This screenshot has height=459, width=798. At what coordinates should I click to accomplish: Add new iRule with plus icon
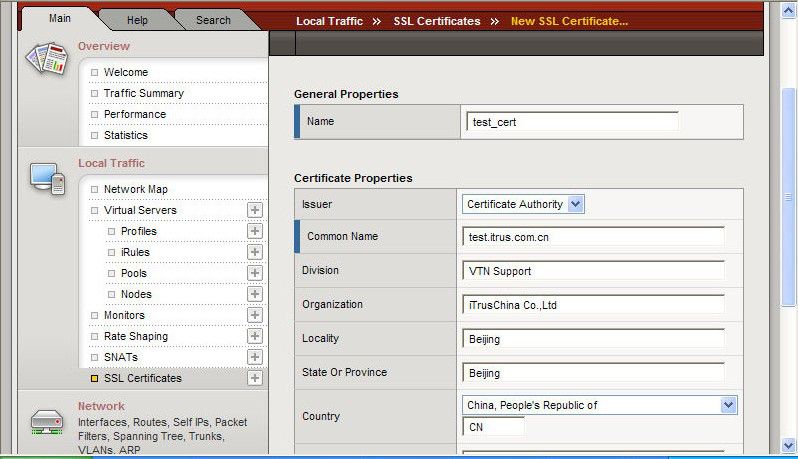point(255,252)
